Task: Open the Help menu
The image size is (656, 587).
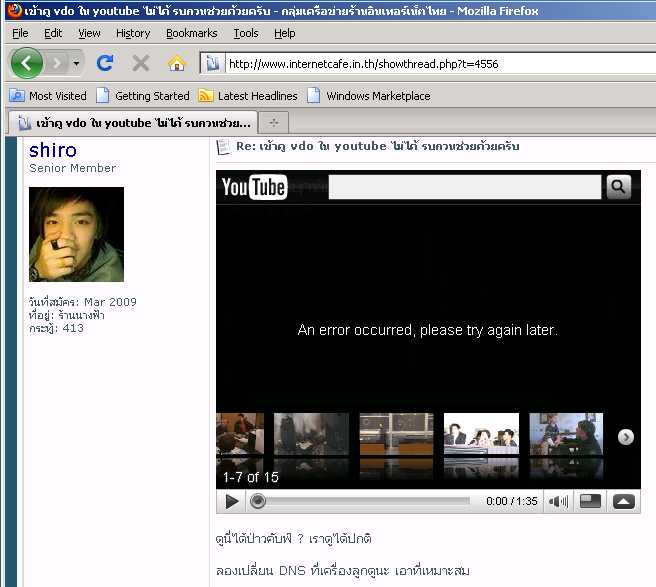Action: click(x=285, y=33)
